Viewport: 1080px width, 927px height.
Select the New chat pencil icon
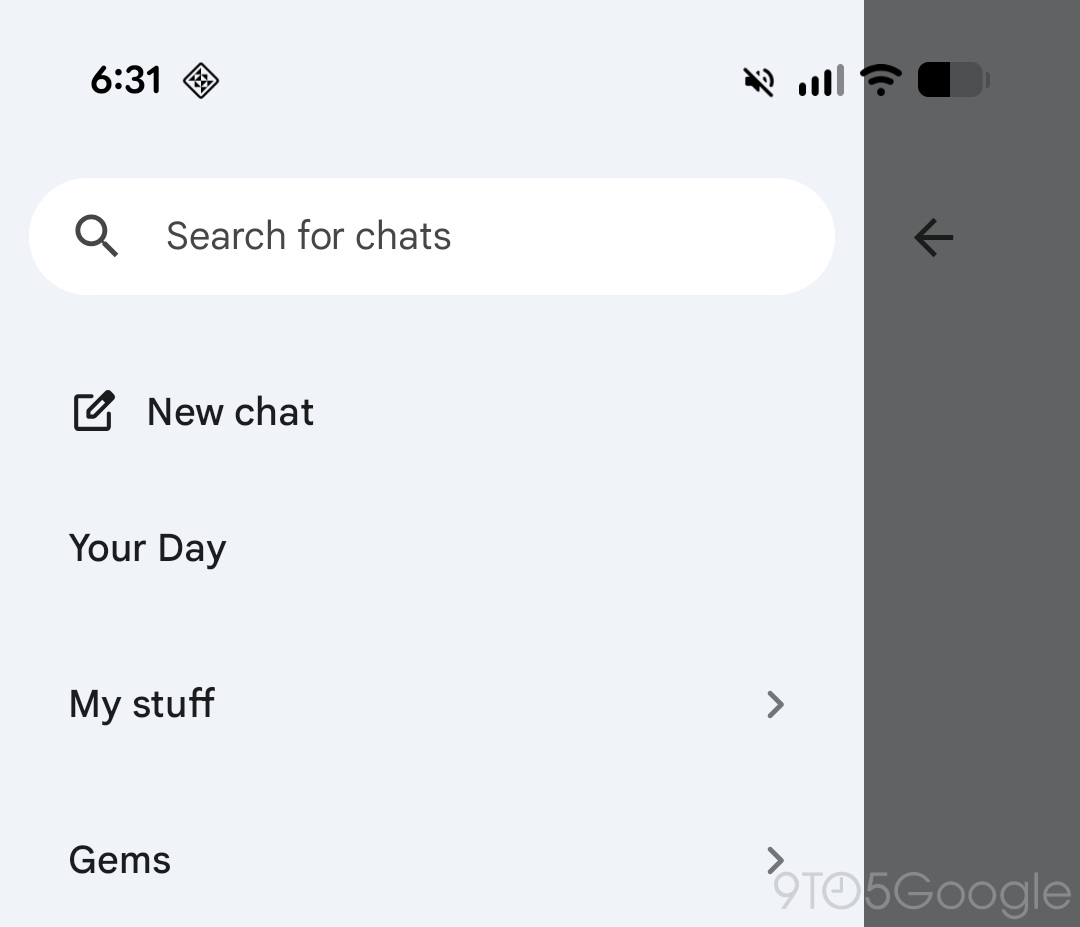pyautogui.click(x=93, y=411)
